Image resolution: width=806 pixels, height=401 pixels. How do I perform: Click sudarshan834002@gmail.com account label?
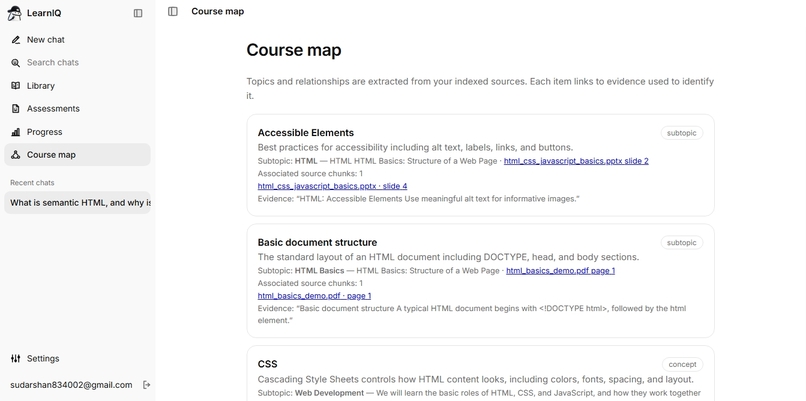pyautogui.click(x=71, y=385)
